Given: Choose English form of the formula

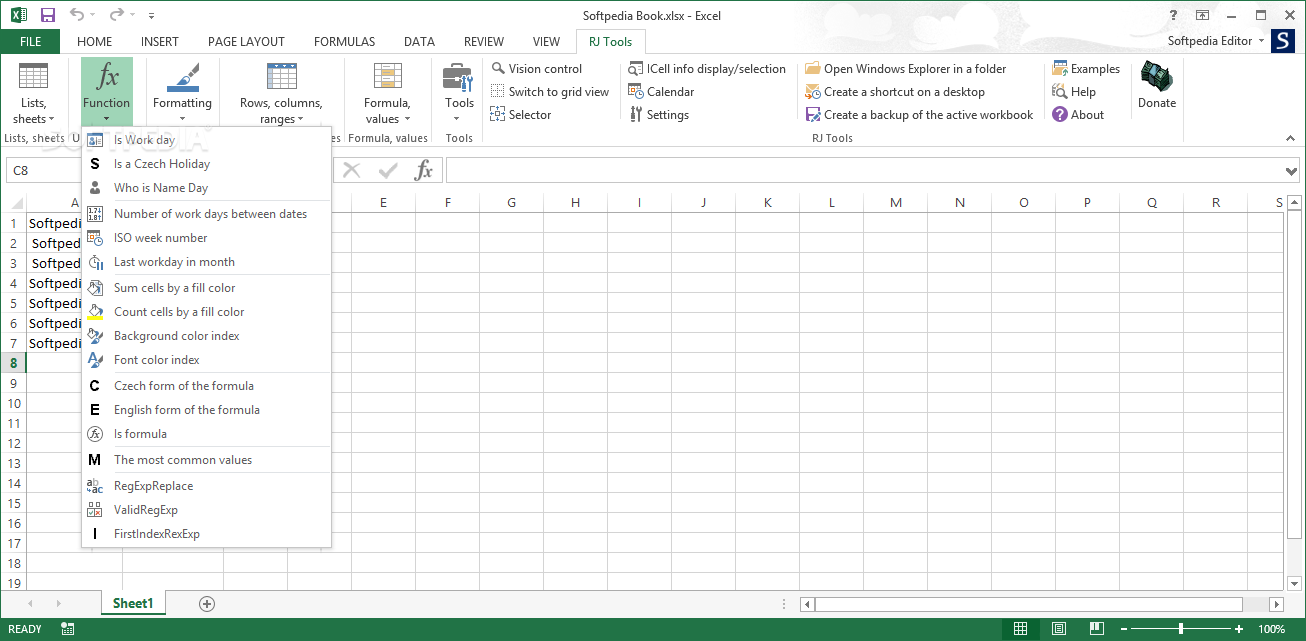Looking at the screenshot, I should pyautogui.click(x=206, y=410).
